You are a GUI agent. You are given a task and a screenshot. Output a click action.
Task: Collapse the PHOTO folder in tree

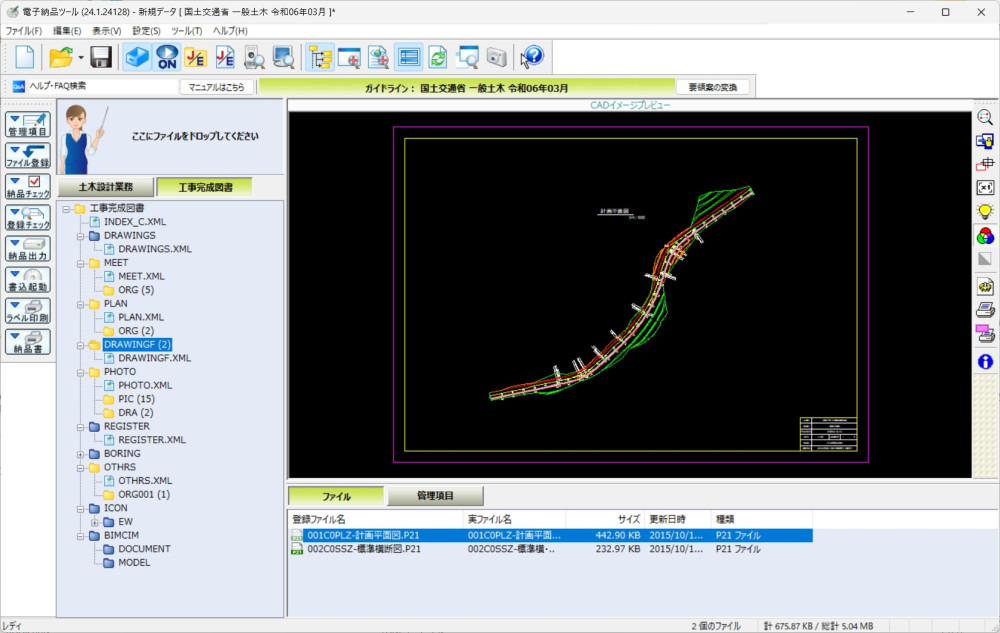click(x=81, y=372)
